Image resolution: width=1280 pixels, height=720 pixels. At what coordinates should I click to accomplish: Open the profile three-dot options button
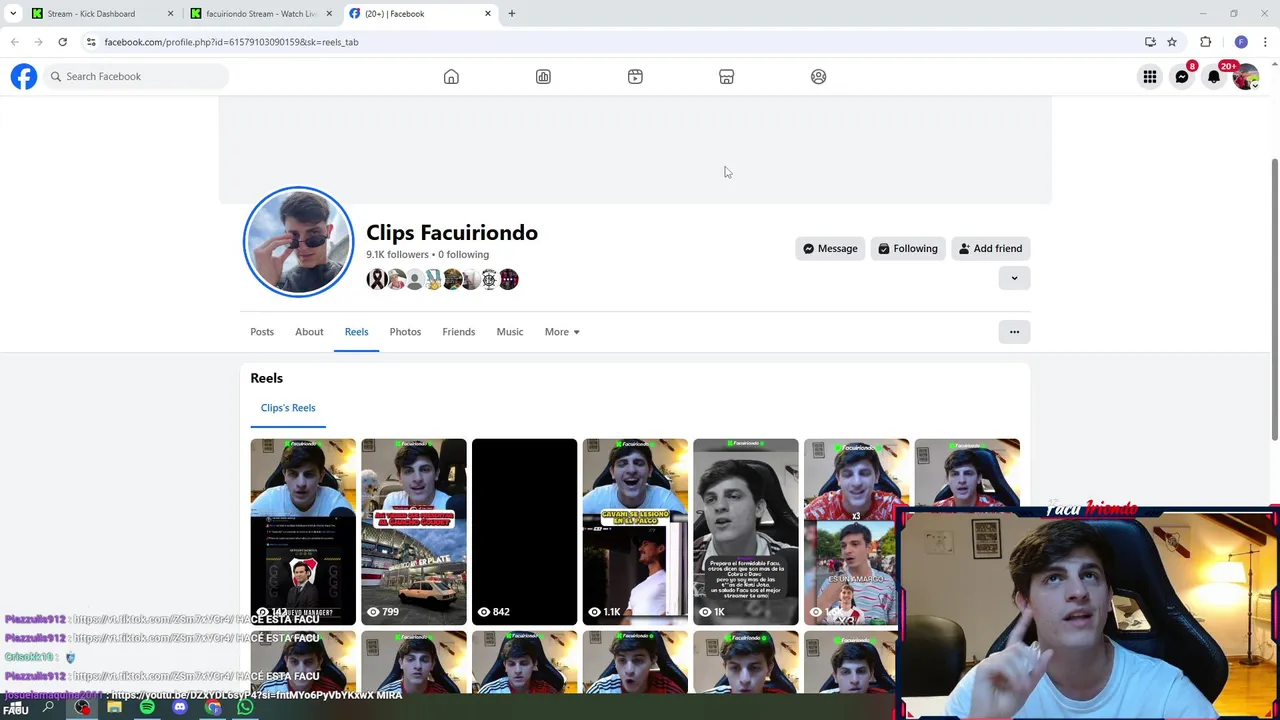pos(1014,332)
